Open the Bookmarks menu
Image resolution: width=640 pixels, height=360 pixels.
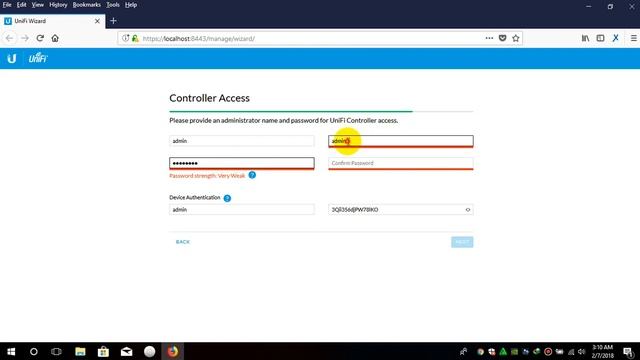coord(87,5)
